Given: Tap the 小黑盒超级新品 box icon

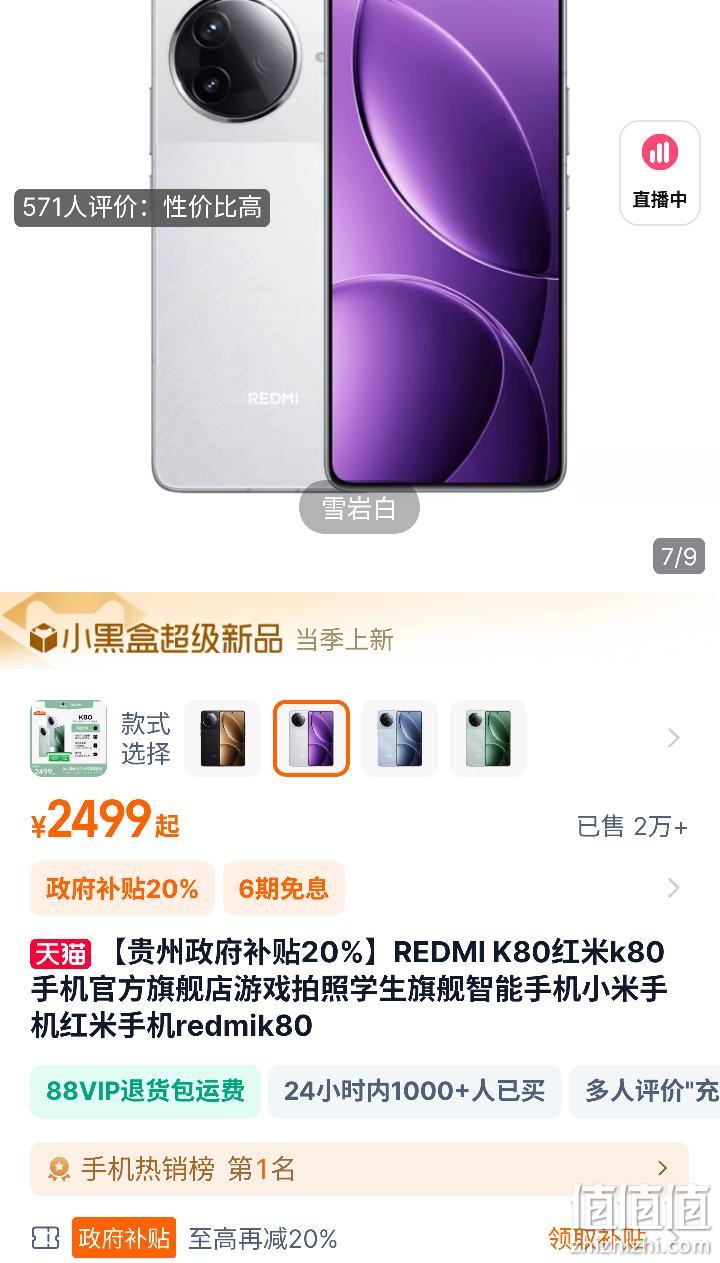Looking at the screenshot, I should 43,639.
